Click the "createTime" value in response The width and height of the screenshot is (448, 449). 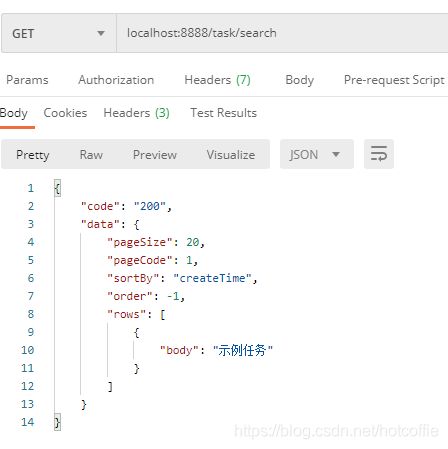point(212,278)
